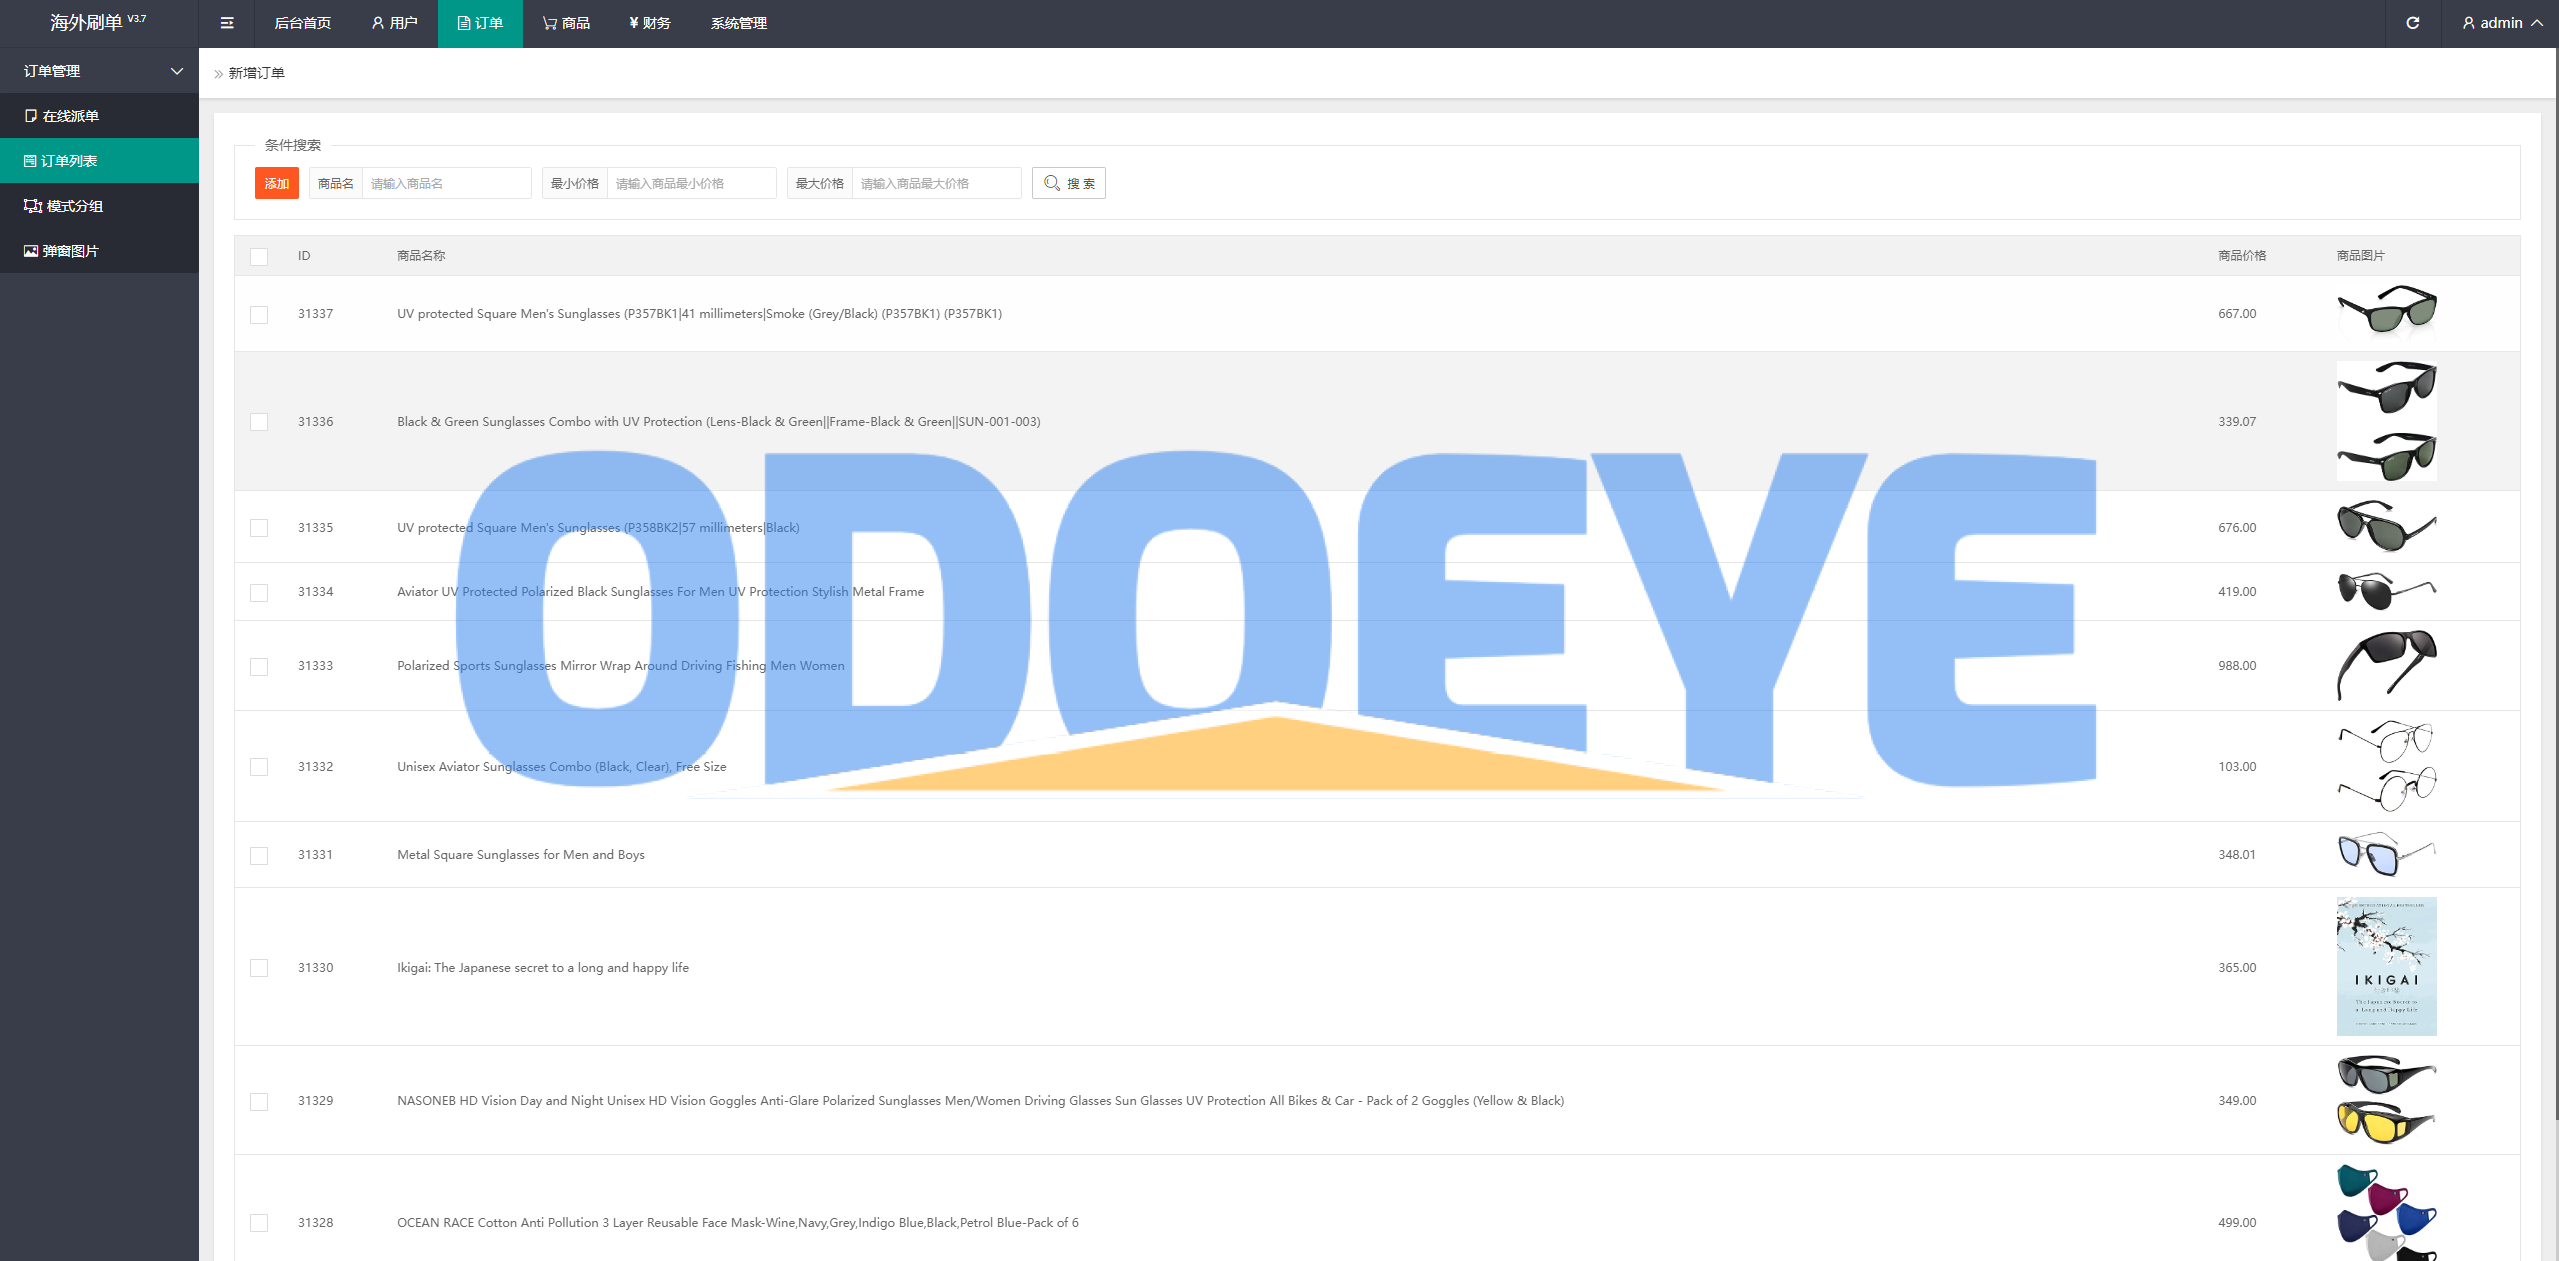This screenshot has height=1261, width=2559.
Task: Click the 在线派单 sidebar icon
Action: point(31,116)
